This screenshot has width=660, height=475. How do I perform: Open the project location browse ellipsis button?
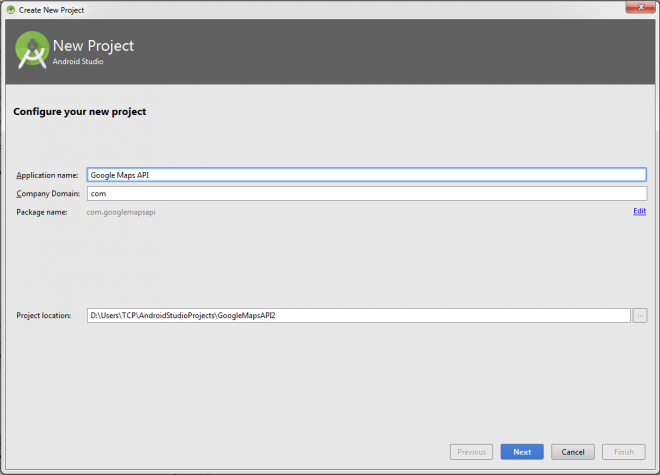(640, 315)
